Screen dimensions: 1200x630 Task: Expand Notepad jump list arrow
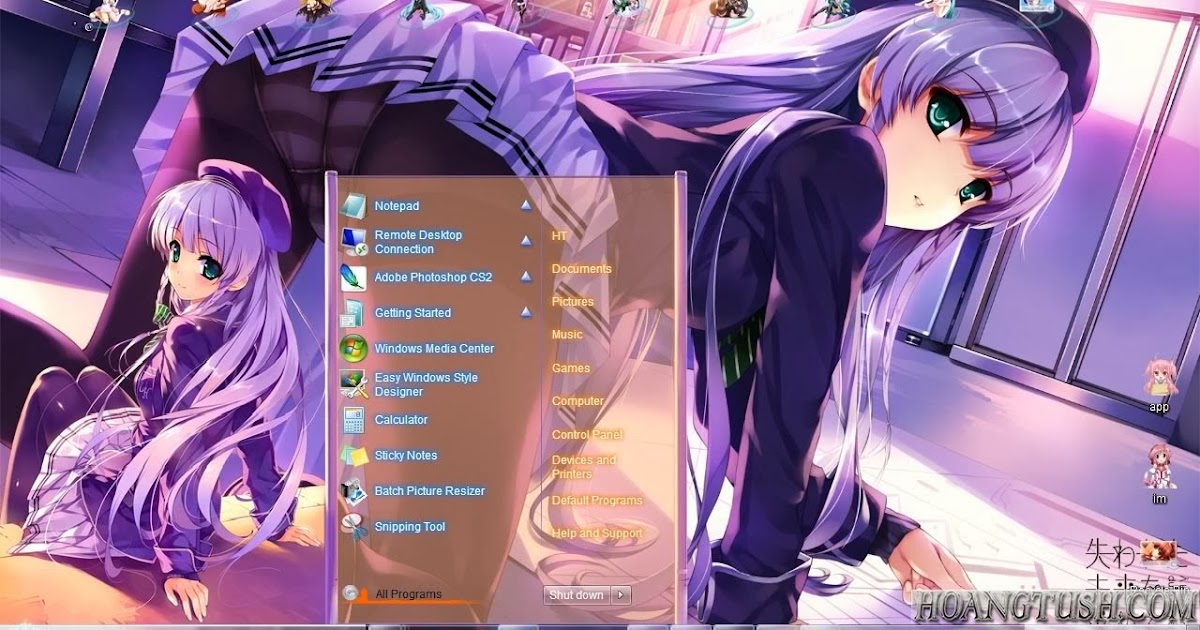[526, 206]
